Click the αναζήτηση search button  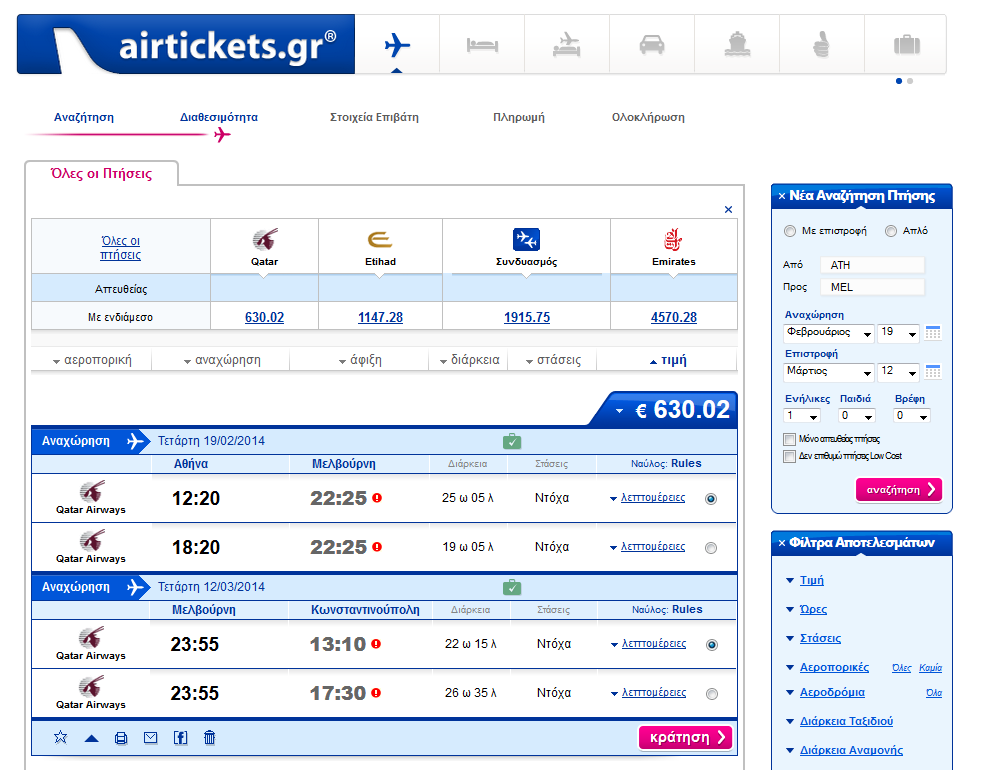[899, 490]
